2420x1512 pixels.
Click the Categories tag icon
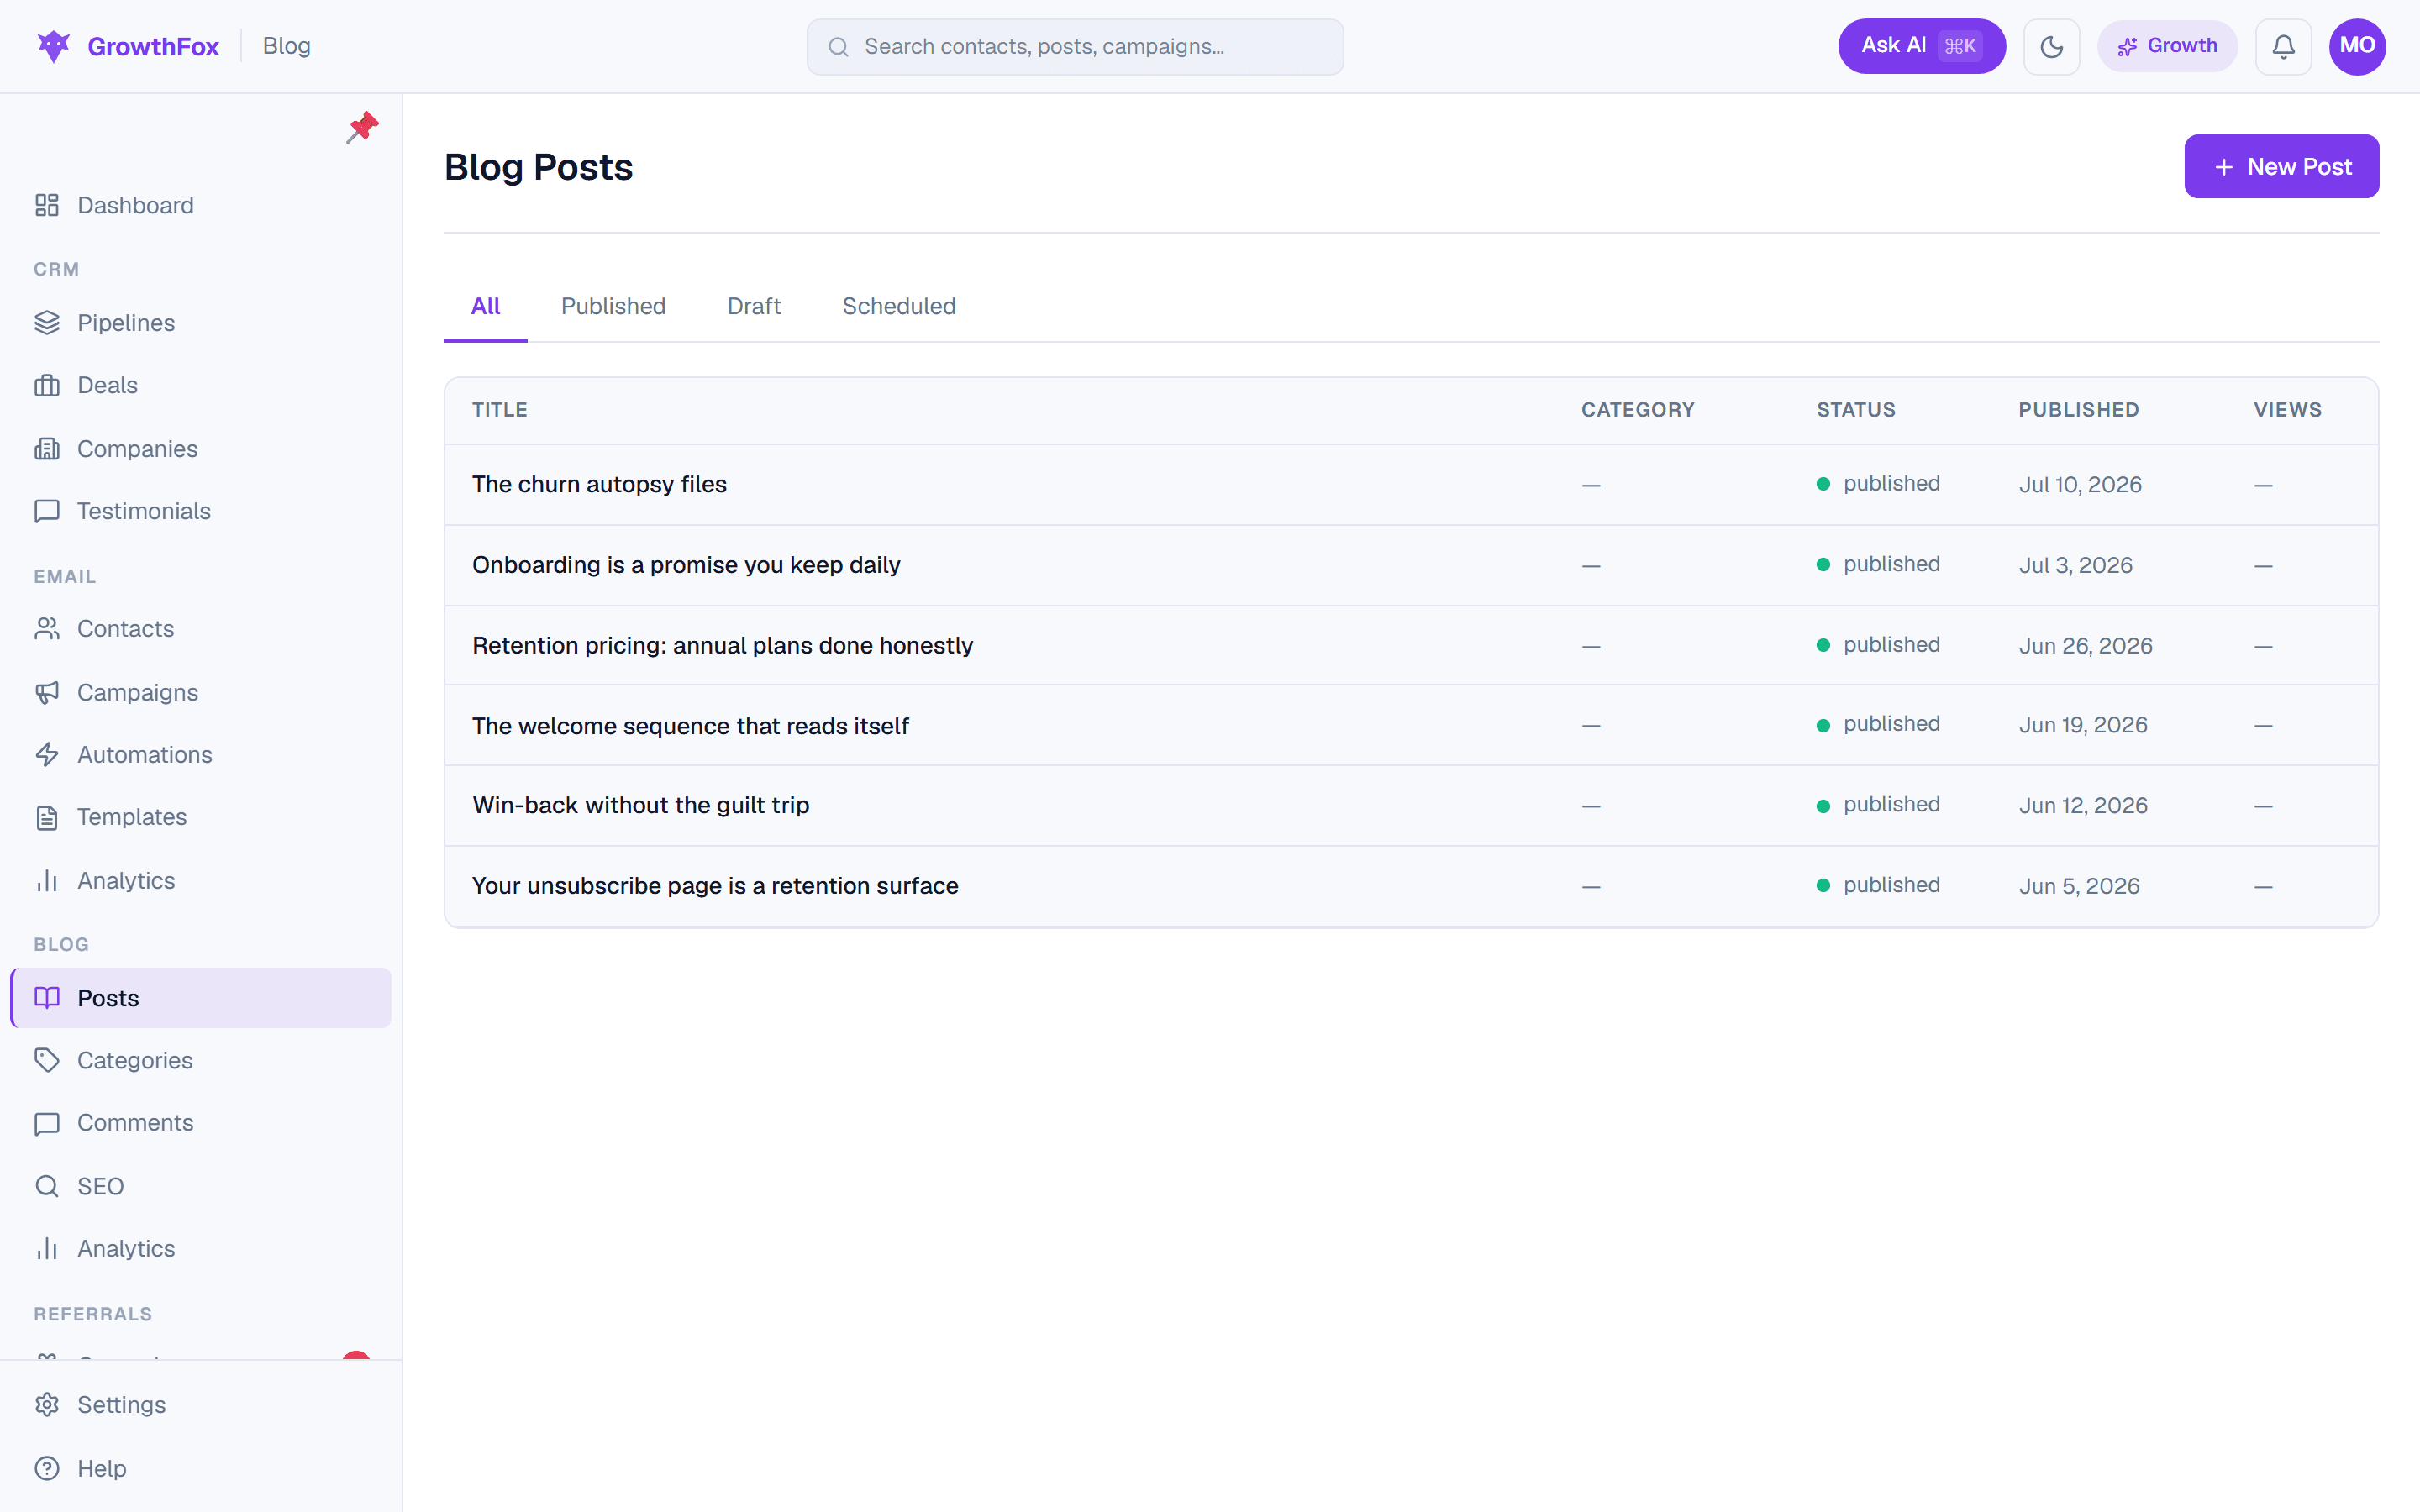tap(47, 1060)
